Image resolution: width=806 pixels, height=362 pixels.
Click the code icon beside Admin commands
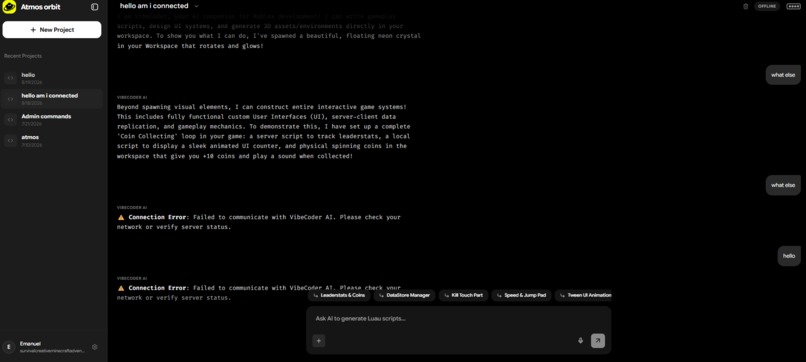[10, 119]
